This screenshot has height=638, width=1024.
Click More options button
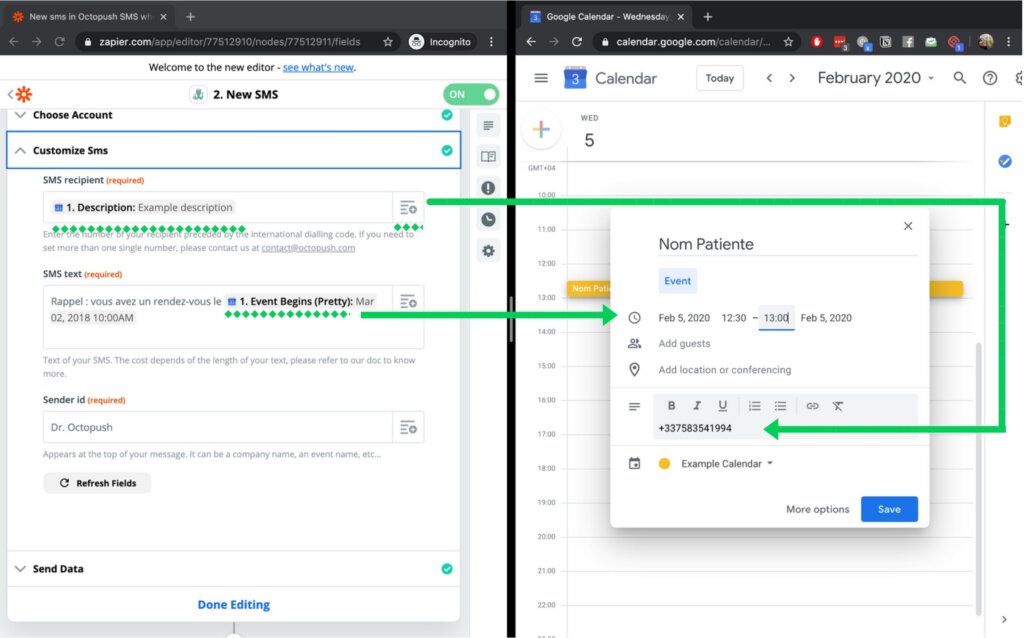[818, 509]
